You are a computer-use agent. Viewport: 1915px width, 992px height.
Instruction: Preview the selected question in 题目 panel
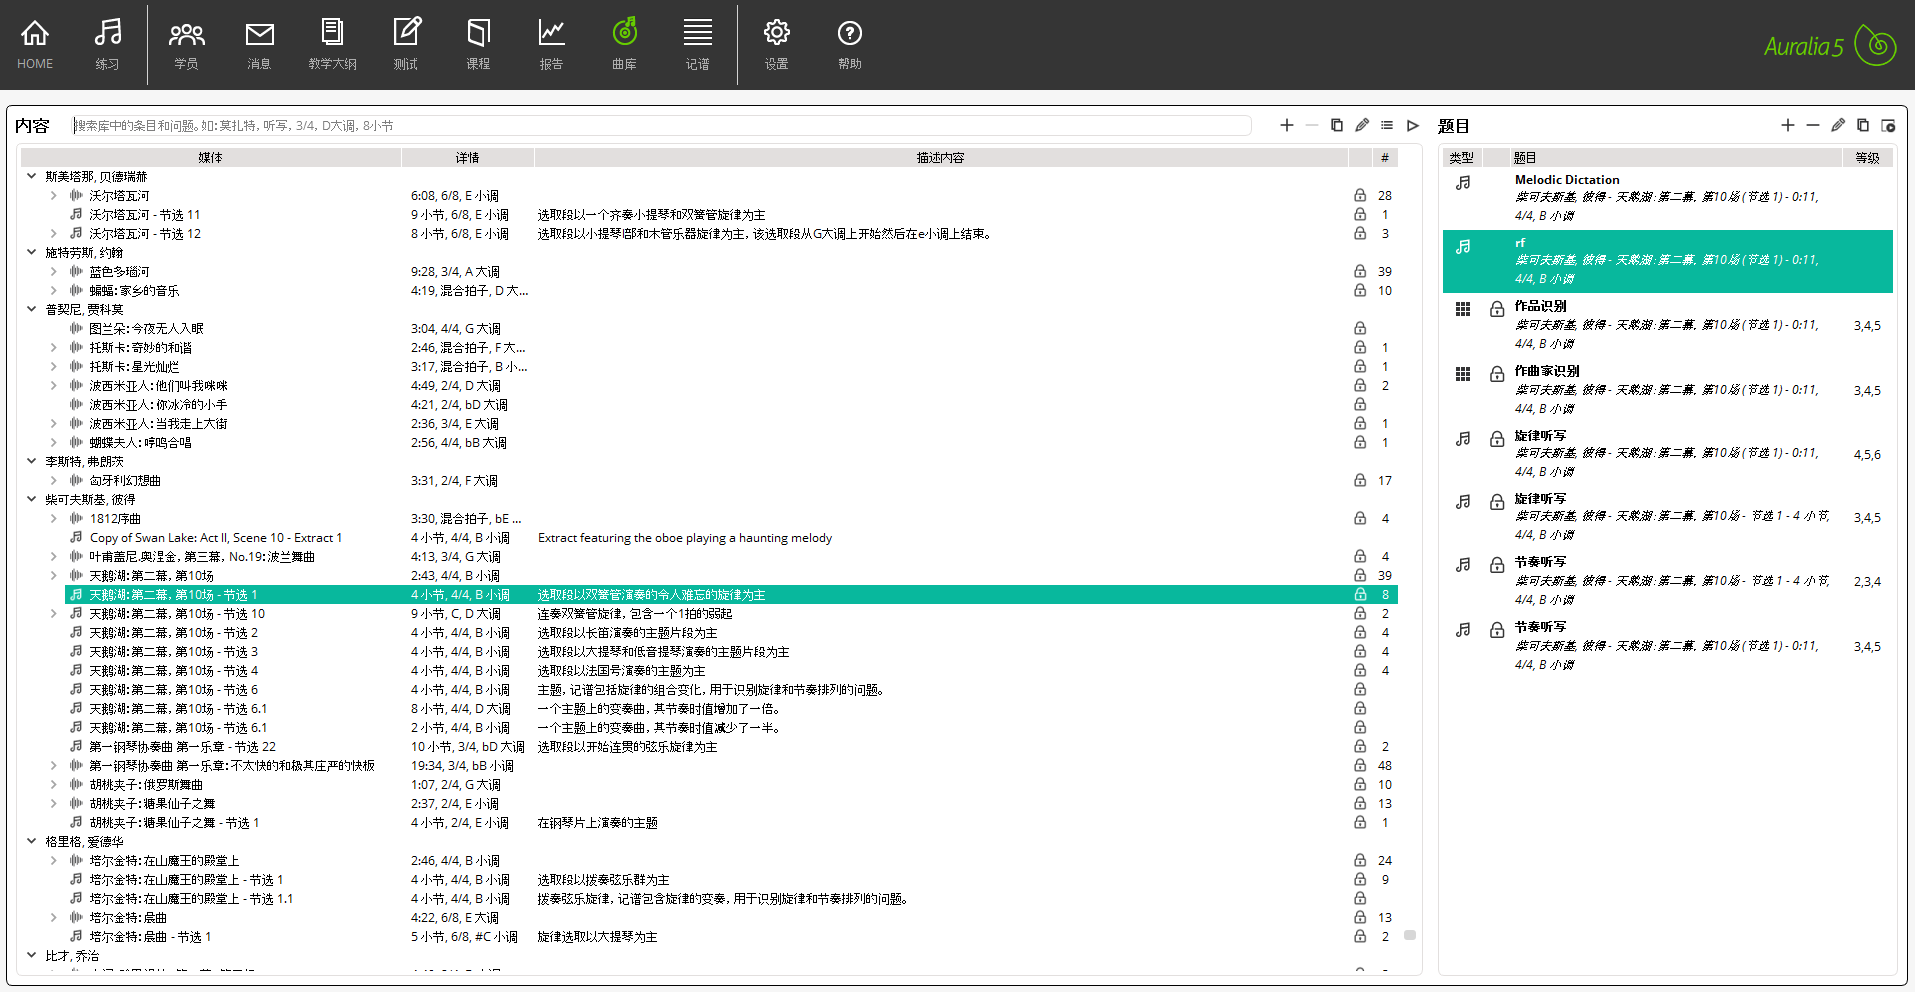pyautogui.click(x=1888, y=125)
